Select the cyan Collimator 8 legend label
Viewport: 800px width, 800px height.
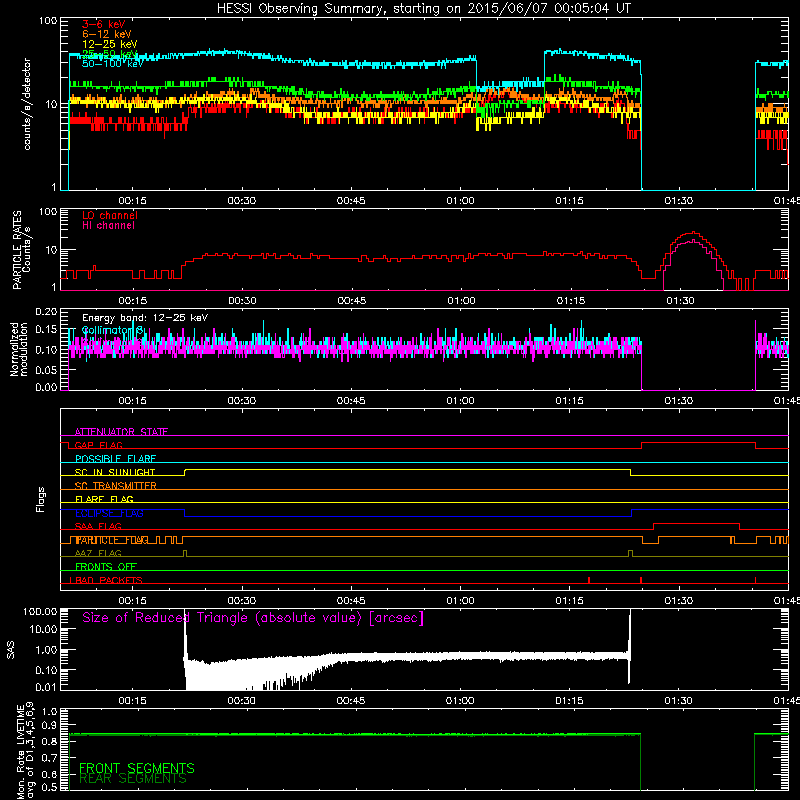pyautogui.click(x=113, y=330)
